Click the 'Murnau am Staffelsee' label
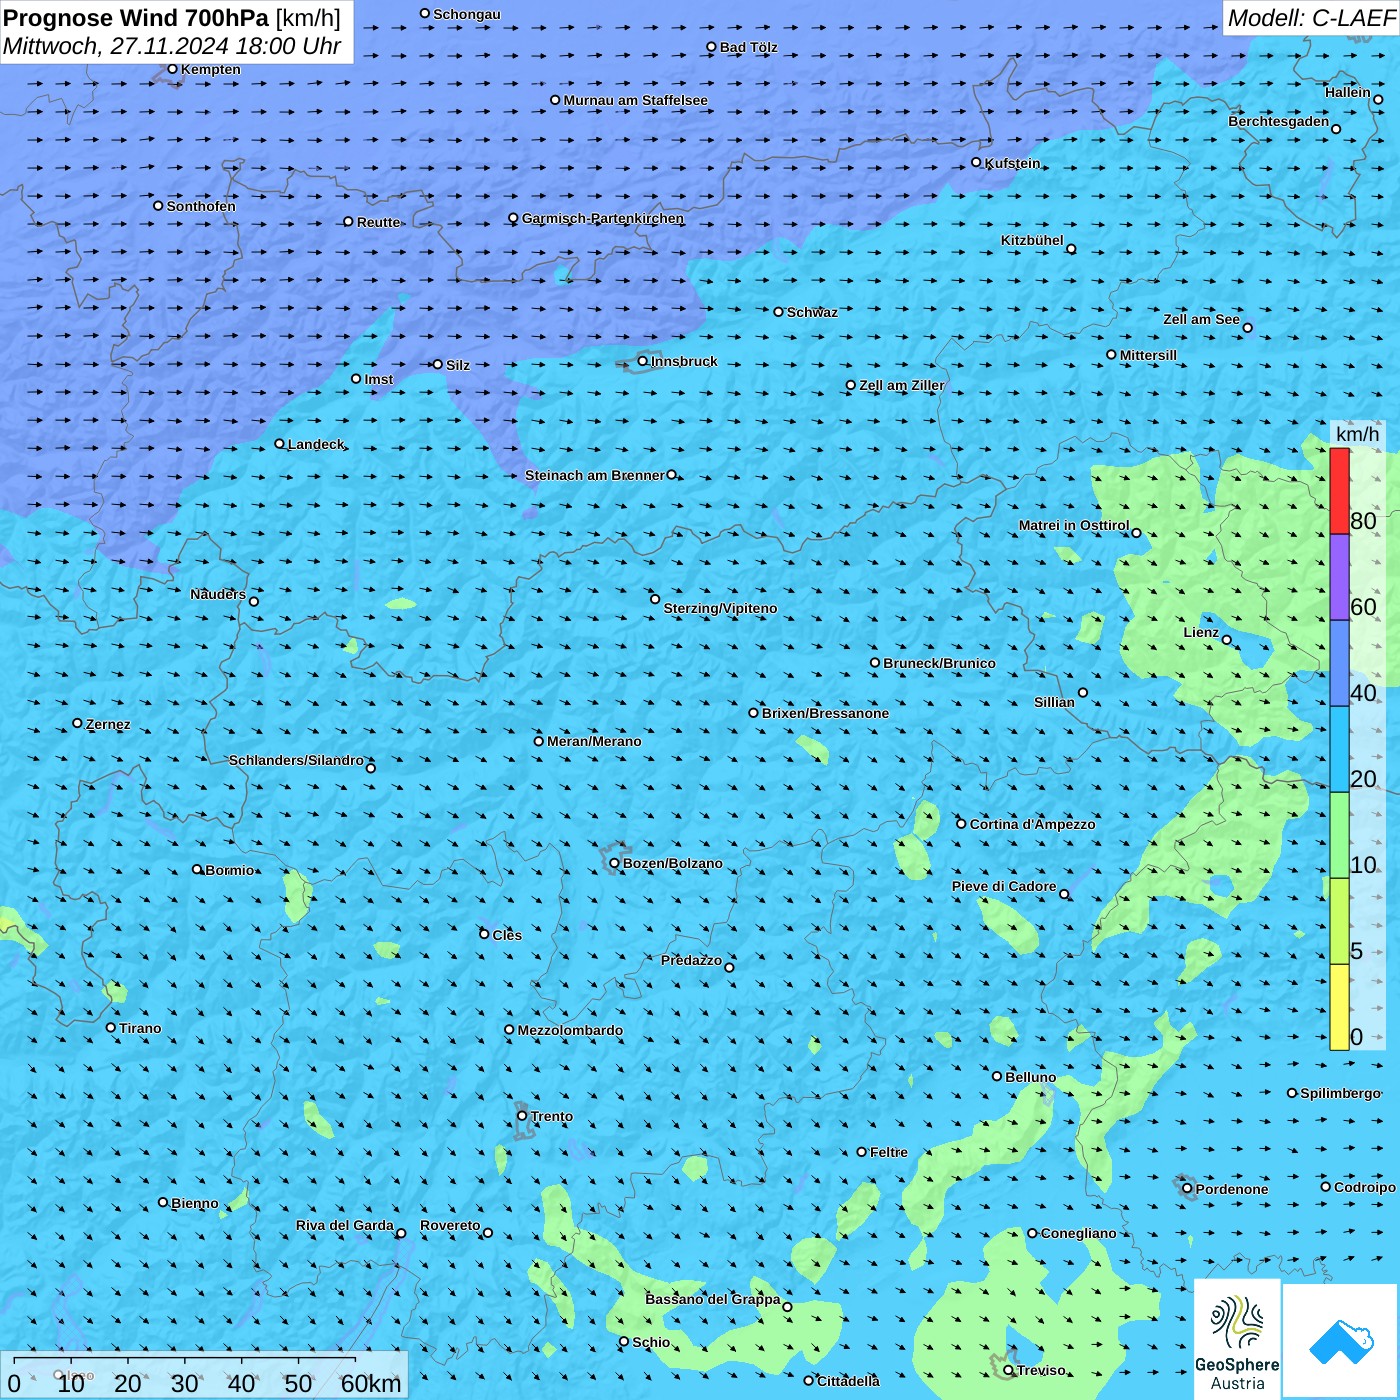Screen dimensions: 1400x1400 pos(635,100)
